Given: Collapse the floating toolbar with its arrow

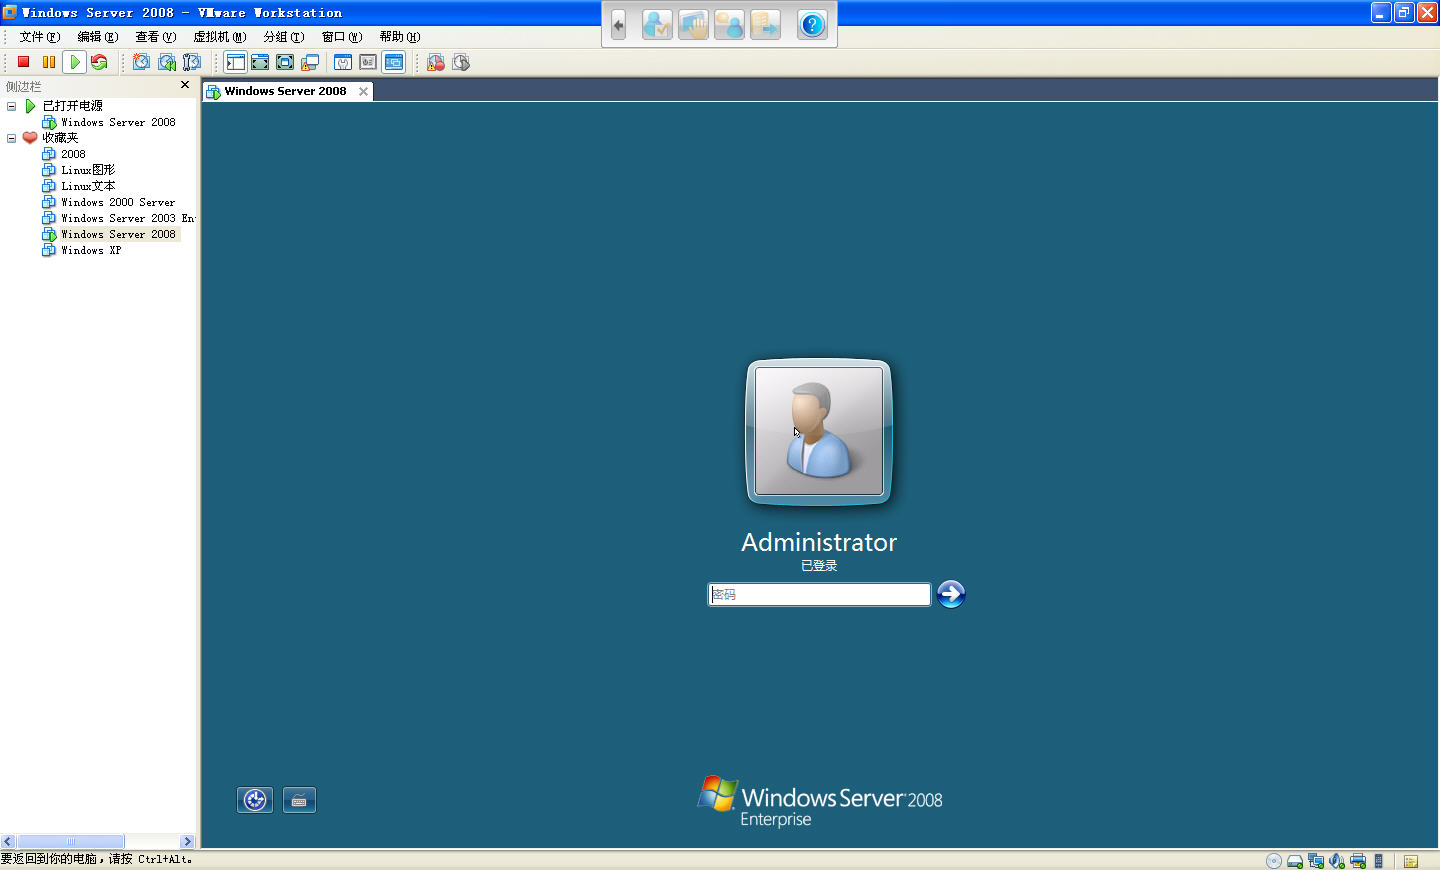Looking at the screenshot, I should coord(618,25).
